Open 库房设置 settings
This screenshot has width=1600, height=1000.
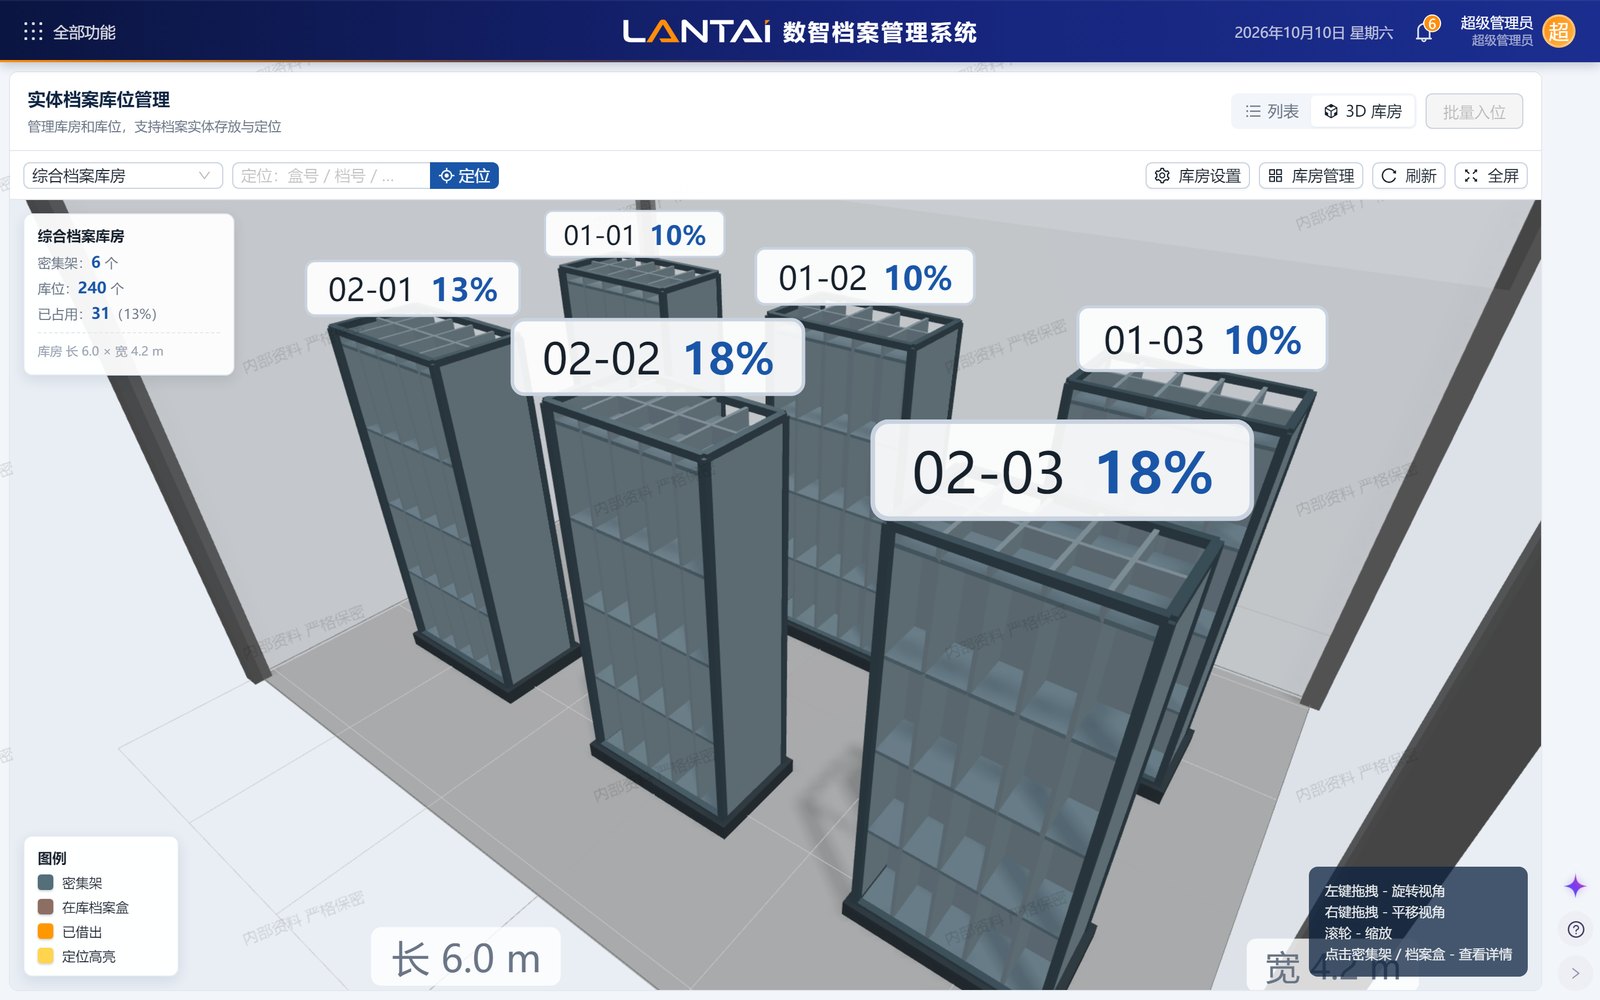point(1198,176)
